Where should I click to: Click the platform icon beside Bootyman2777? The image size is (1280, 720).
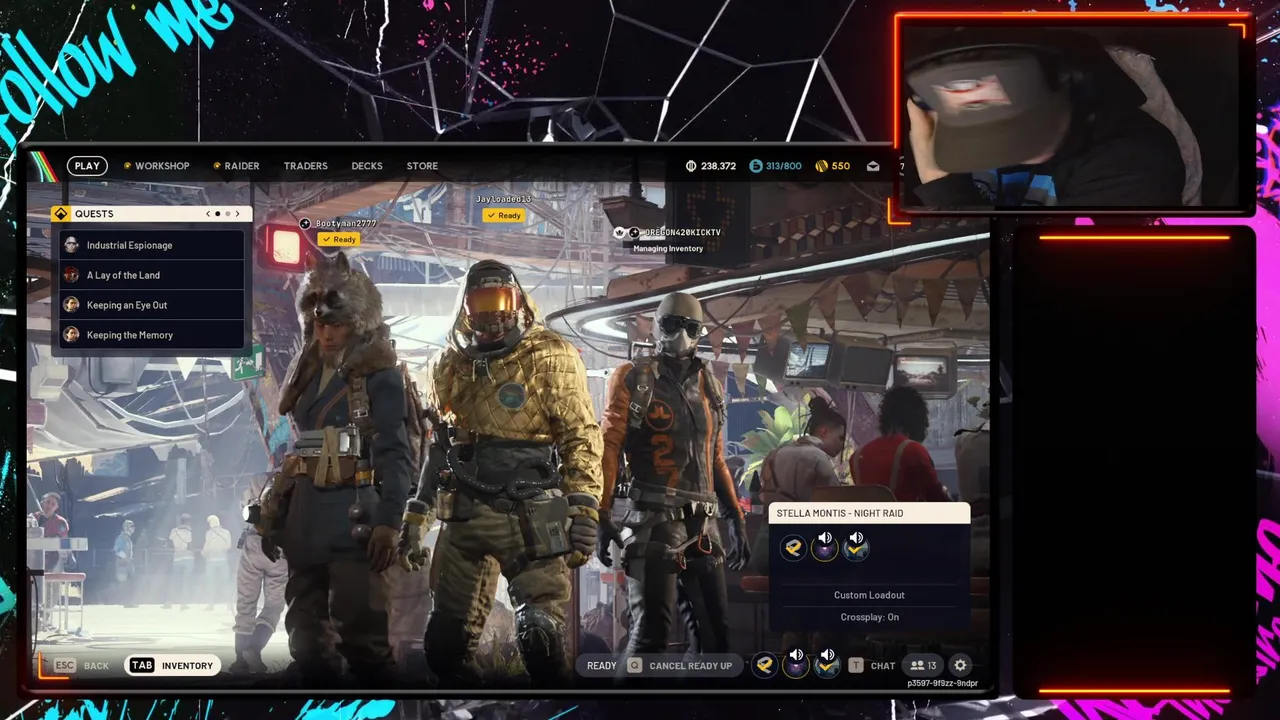(x=305, y=224)
